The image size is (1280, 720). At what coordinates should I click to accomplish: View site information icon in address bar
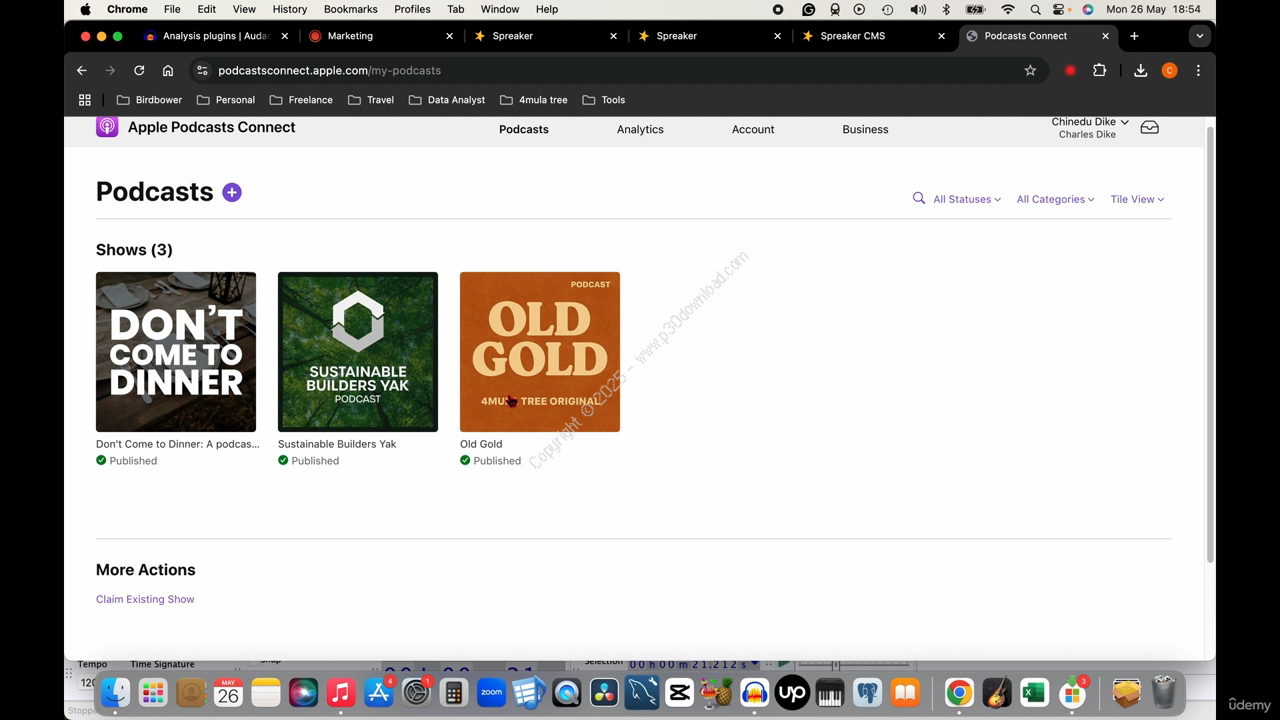(x=202, y=70)
